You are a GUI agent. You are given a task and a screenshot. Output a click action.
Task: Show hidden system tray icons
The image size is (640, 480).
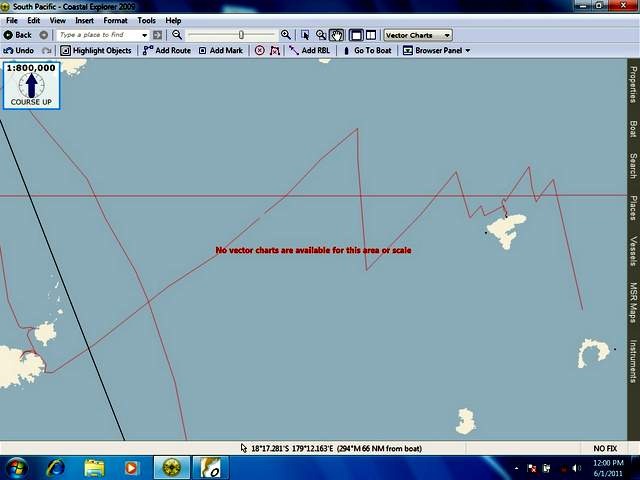[x=517, y=469]
